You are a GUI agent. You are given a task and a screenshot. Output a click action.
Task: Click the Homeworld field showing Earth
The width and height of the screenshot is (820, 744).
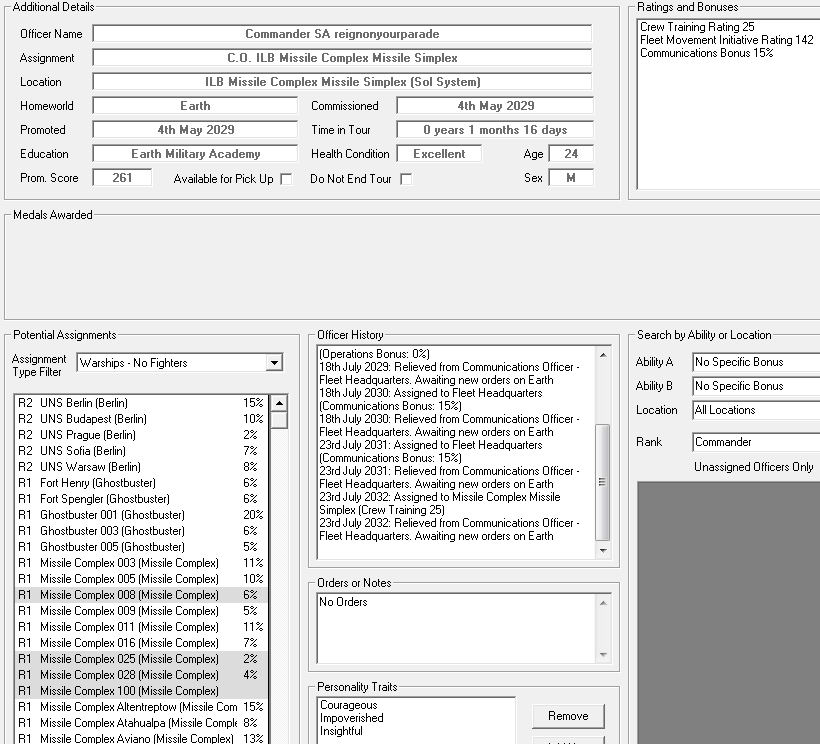coord(195,106)
